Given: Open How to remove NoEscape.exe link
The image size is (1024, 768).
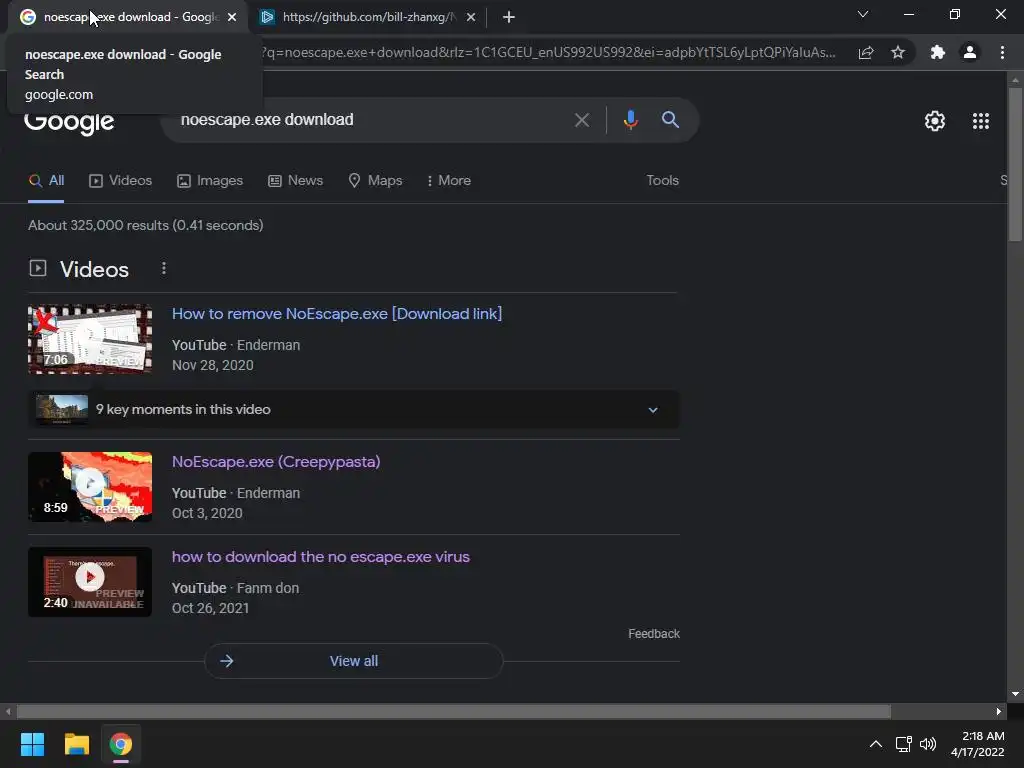Looking at the screenshot, I should click(337, 314).
